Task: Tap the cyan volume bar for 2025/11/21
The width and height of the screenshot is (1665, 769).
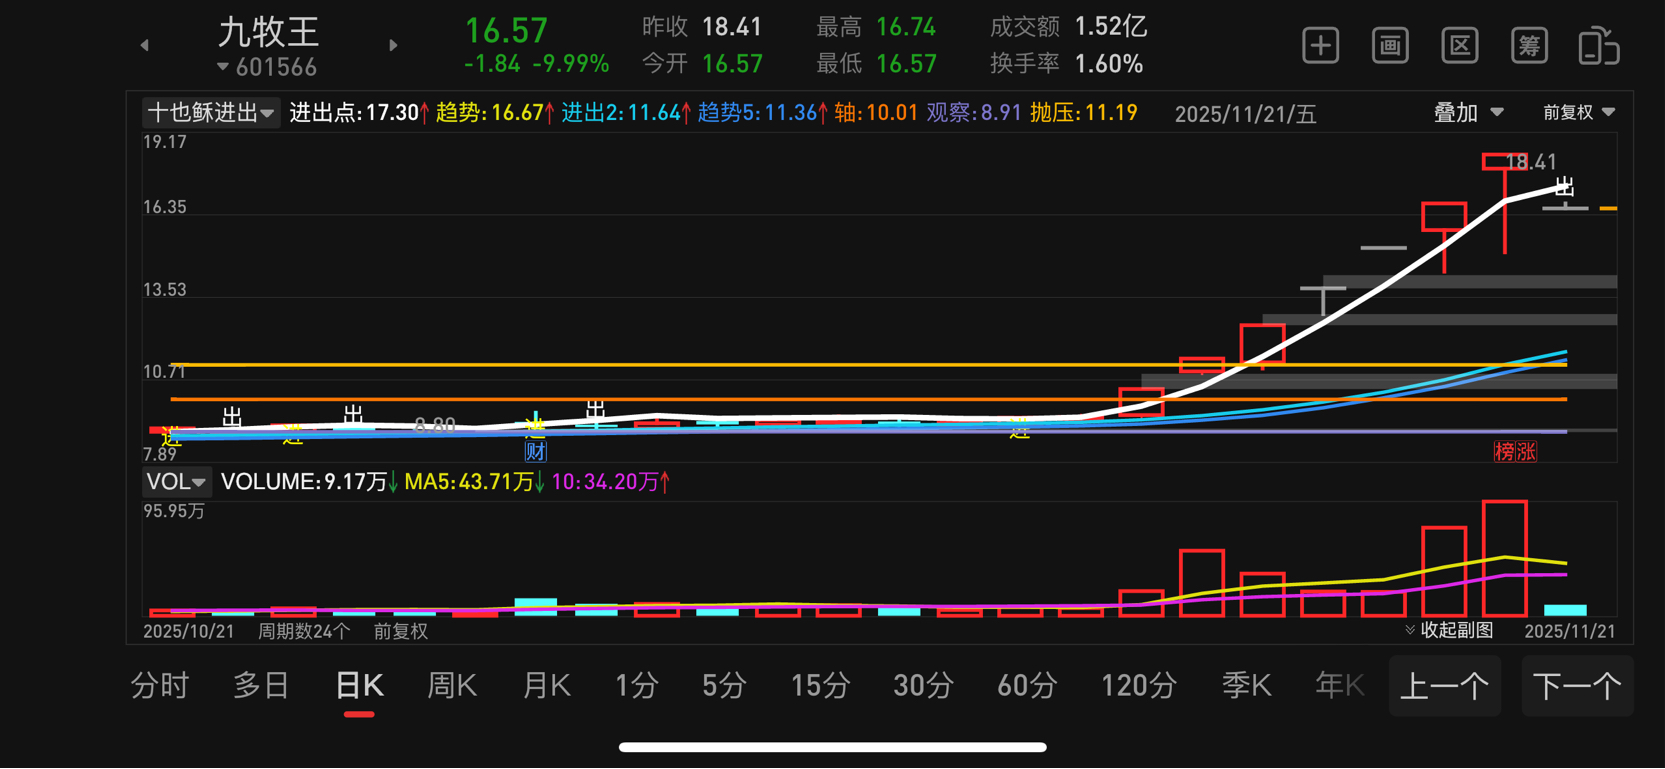Action: [1565, 610]
